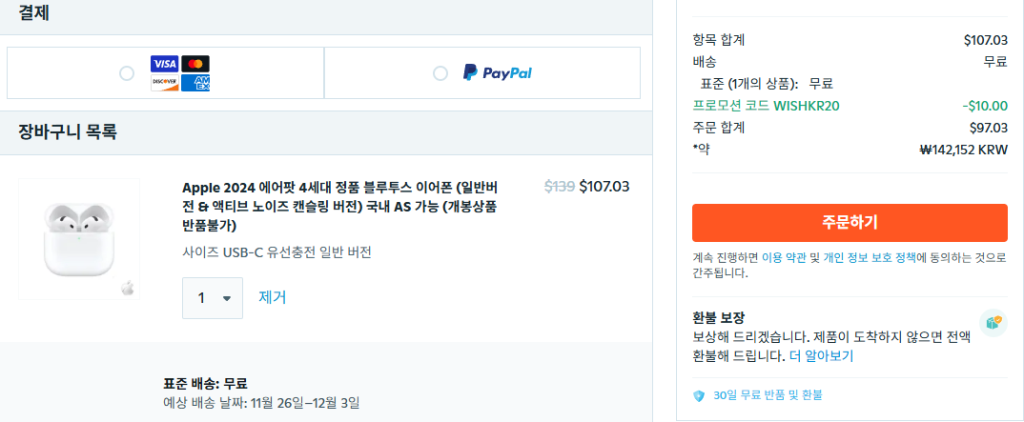
Task: Click the small Apple logo on product image
Action: click(x=127, y=288)
